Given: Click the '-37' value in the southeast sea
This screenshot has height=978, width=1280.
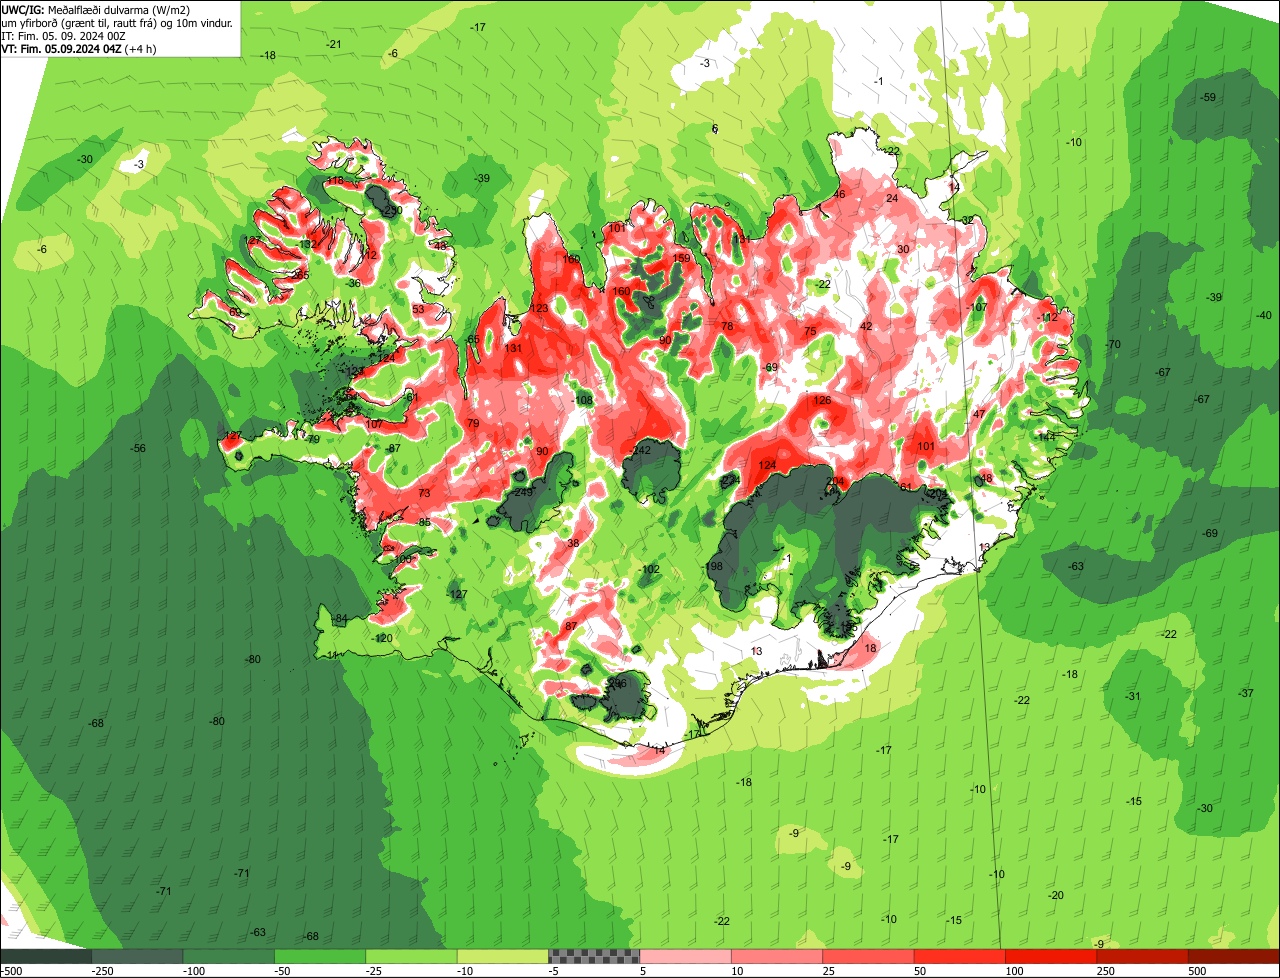Looking at the screenshot, I should [x=1245, y=693].
